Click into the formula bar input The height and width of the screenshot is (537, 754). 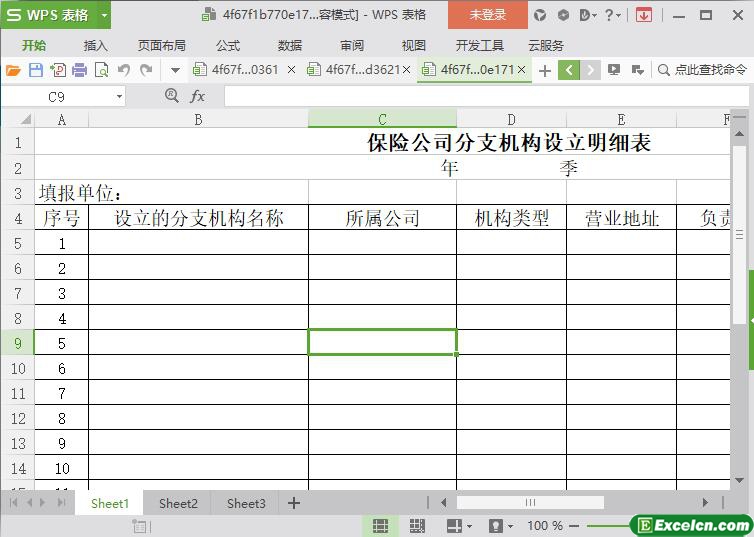(486, 97)
